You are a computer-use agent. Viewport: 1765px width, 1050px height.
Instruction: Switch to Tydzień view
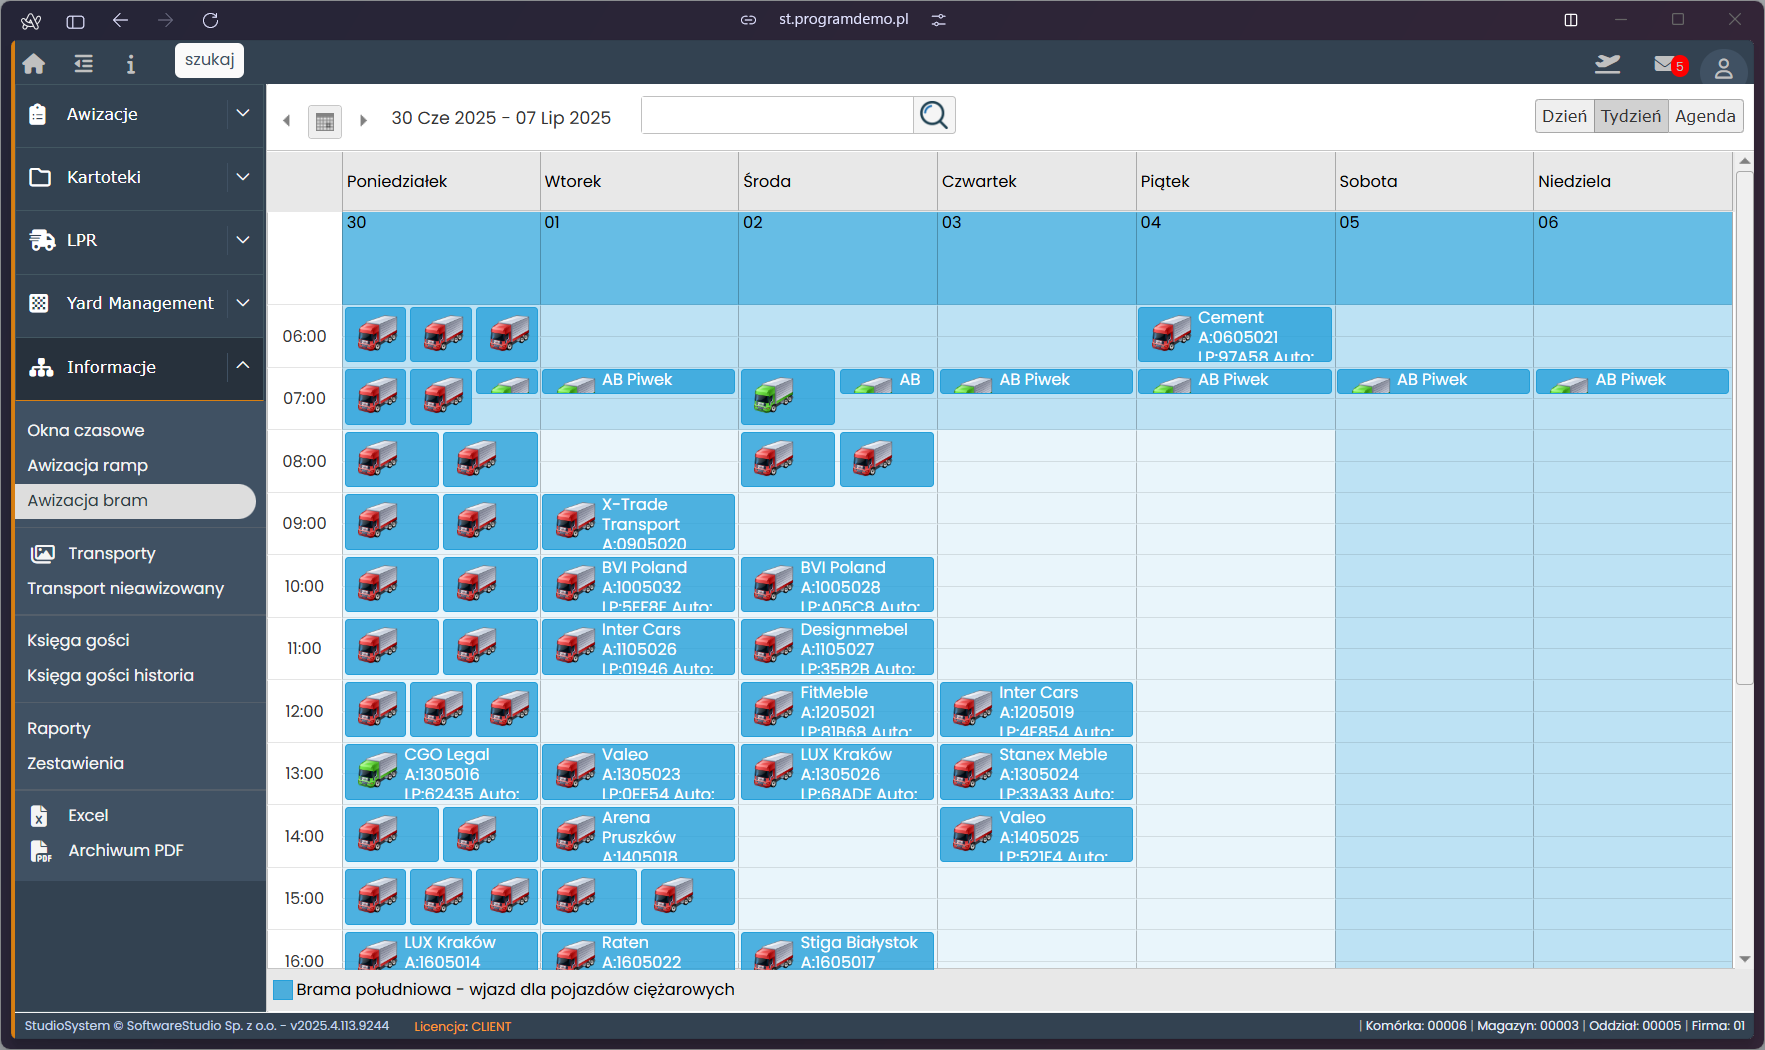(1630, 116)
